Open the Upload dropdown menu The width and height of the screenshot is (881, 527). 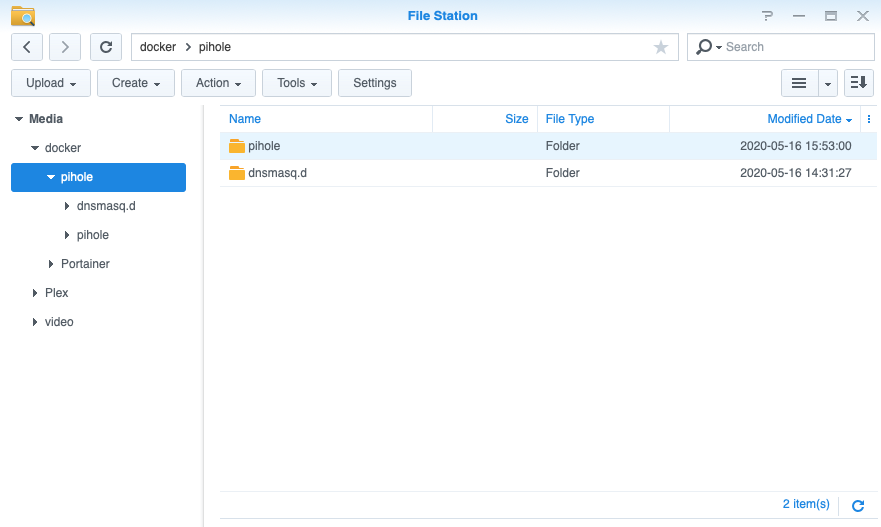click(51, 83)
